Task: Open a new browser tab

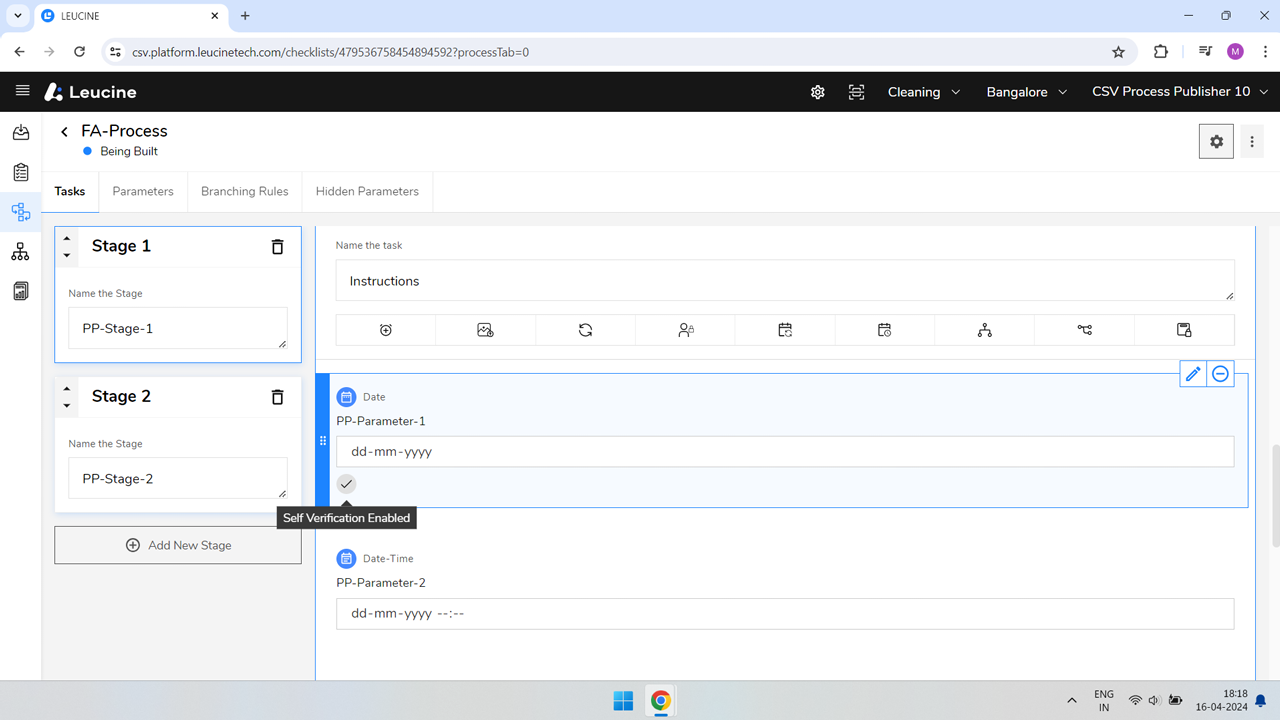Action: tap(245, 16)
